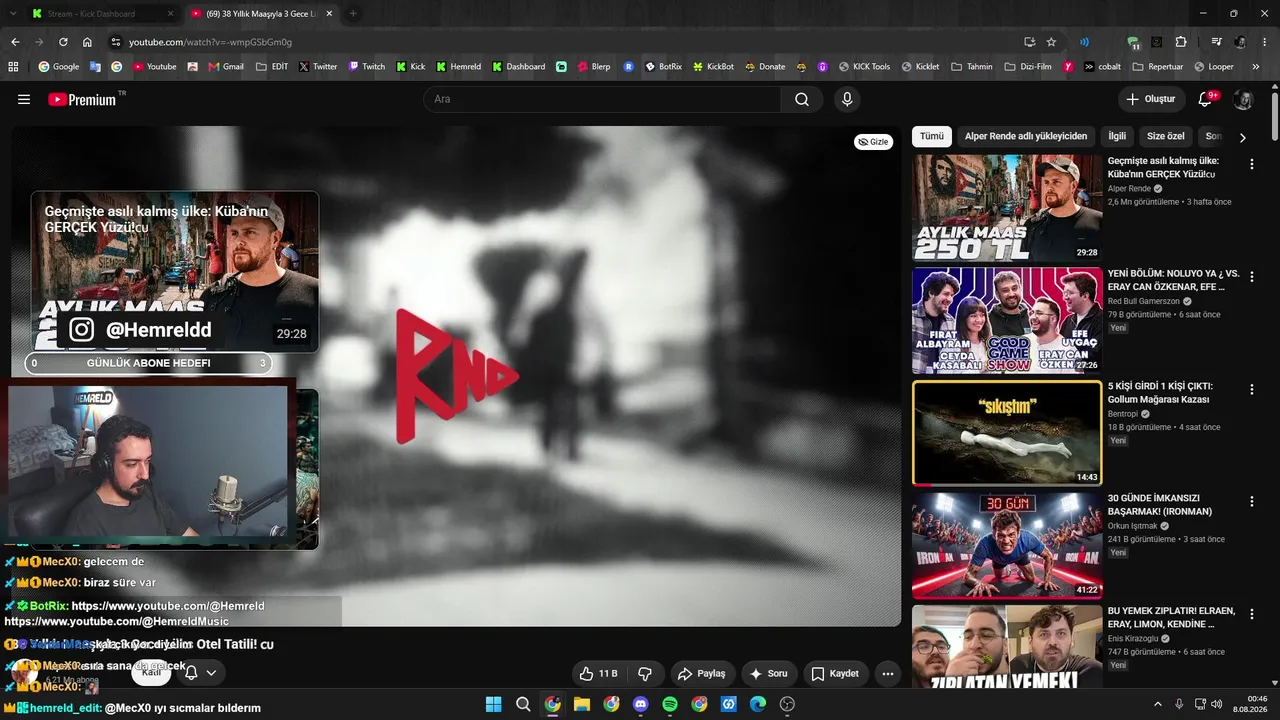Image resolution: width=1280 pixels, height=720 pixels.
Task: Start voice search with the microphone
Action: pos(847,99)
